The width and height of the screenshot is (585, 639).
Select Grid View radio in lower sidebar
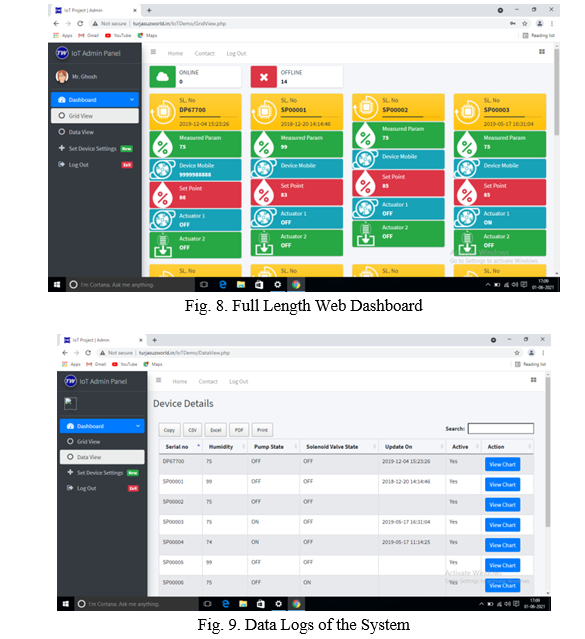pos(70,441)
